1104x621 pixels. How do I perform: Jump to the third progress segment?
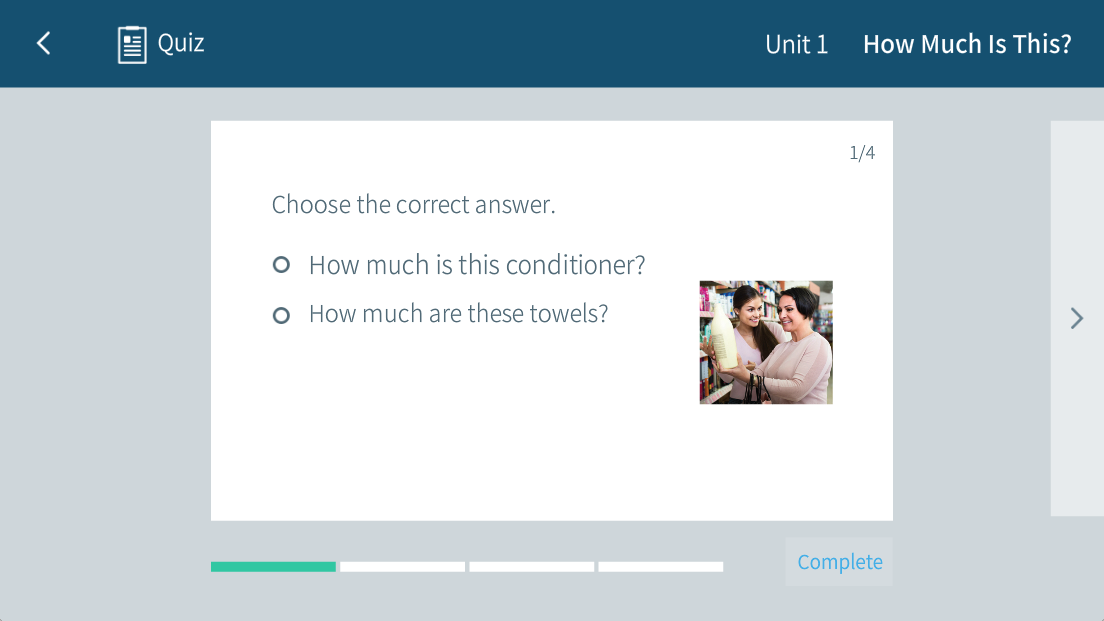tap(531, 567)
